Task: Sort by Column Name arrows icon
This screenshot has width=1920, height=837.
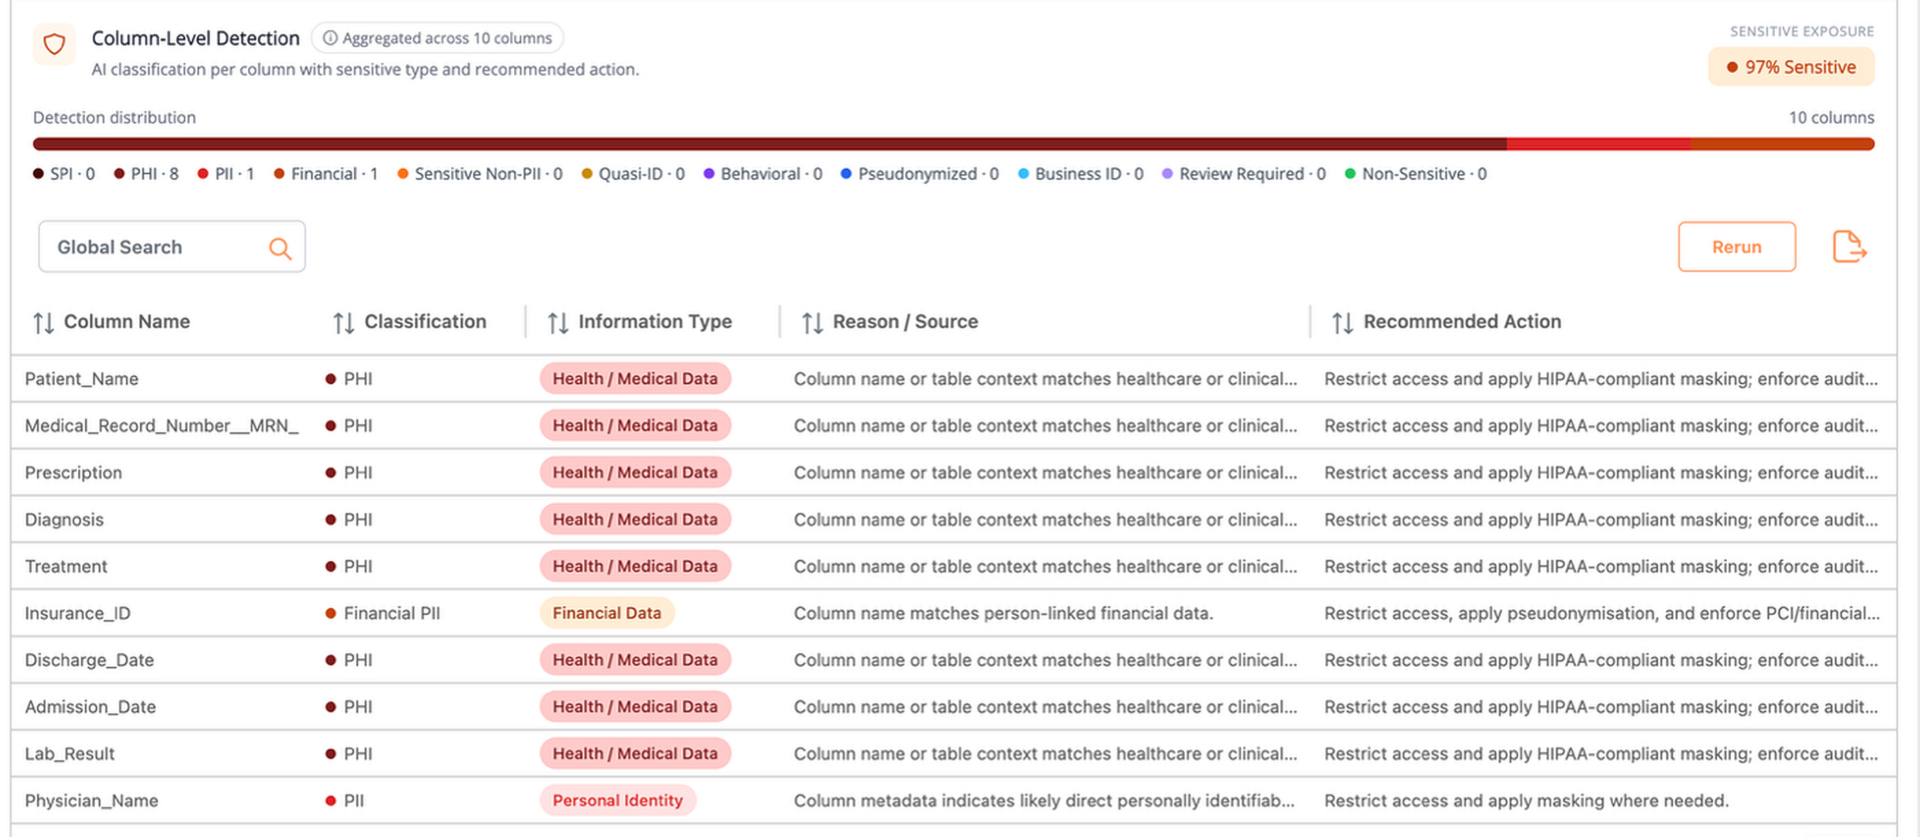Action: (43, 323)
